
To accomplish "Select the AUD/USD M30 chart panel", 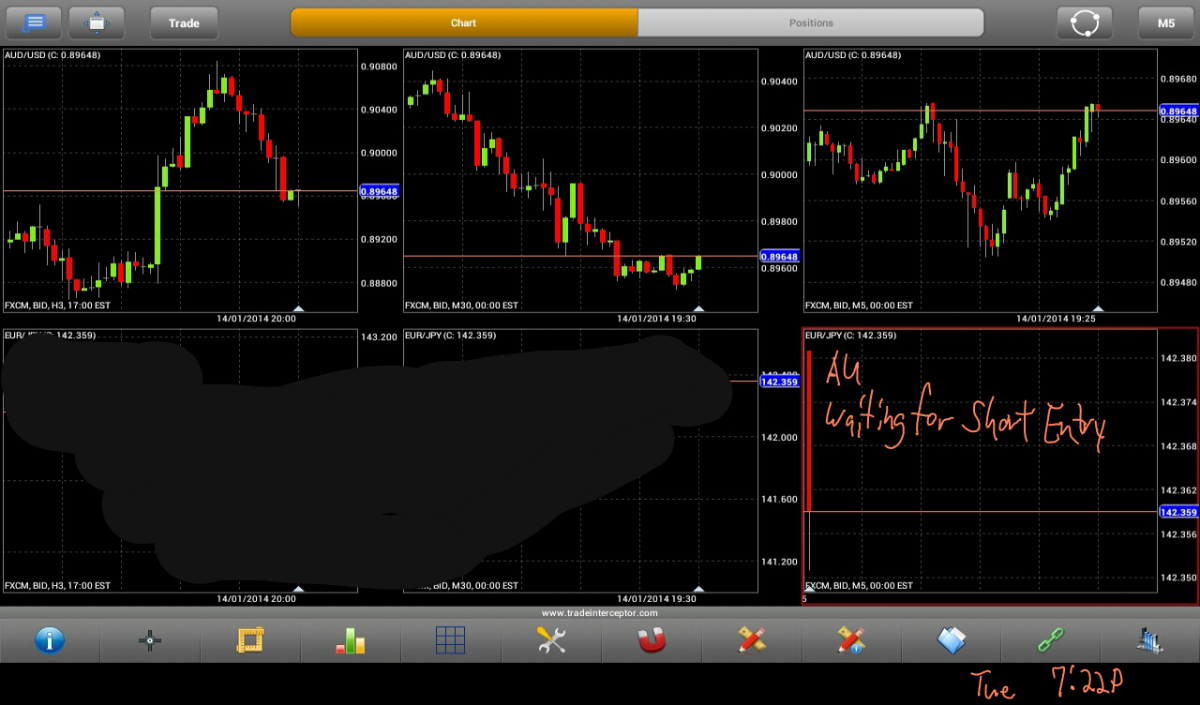I will click(x=580, y=180).
